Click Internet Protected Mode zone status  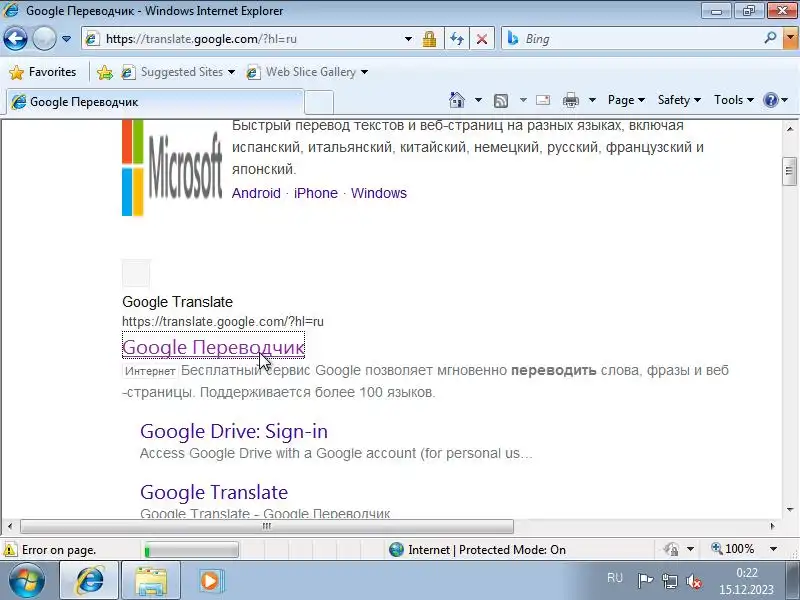point(477,549)
